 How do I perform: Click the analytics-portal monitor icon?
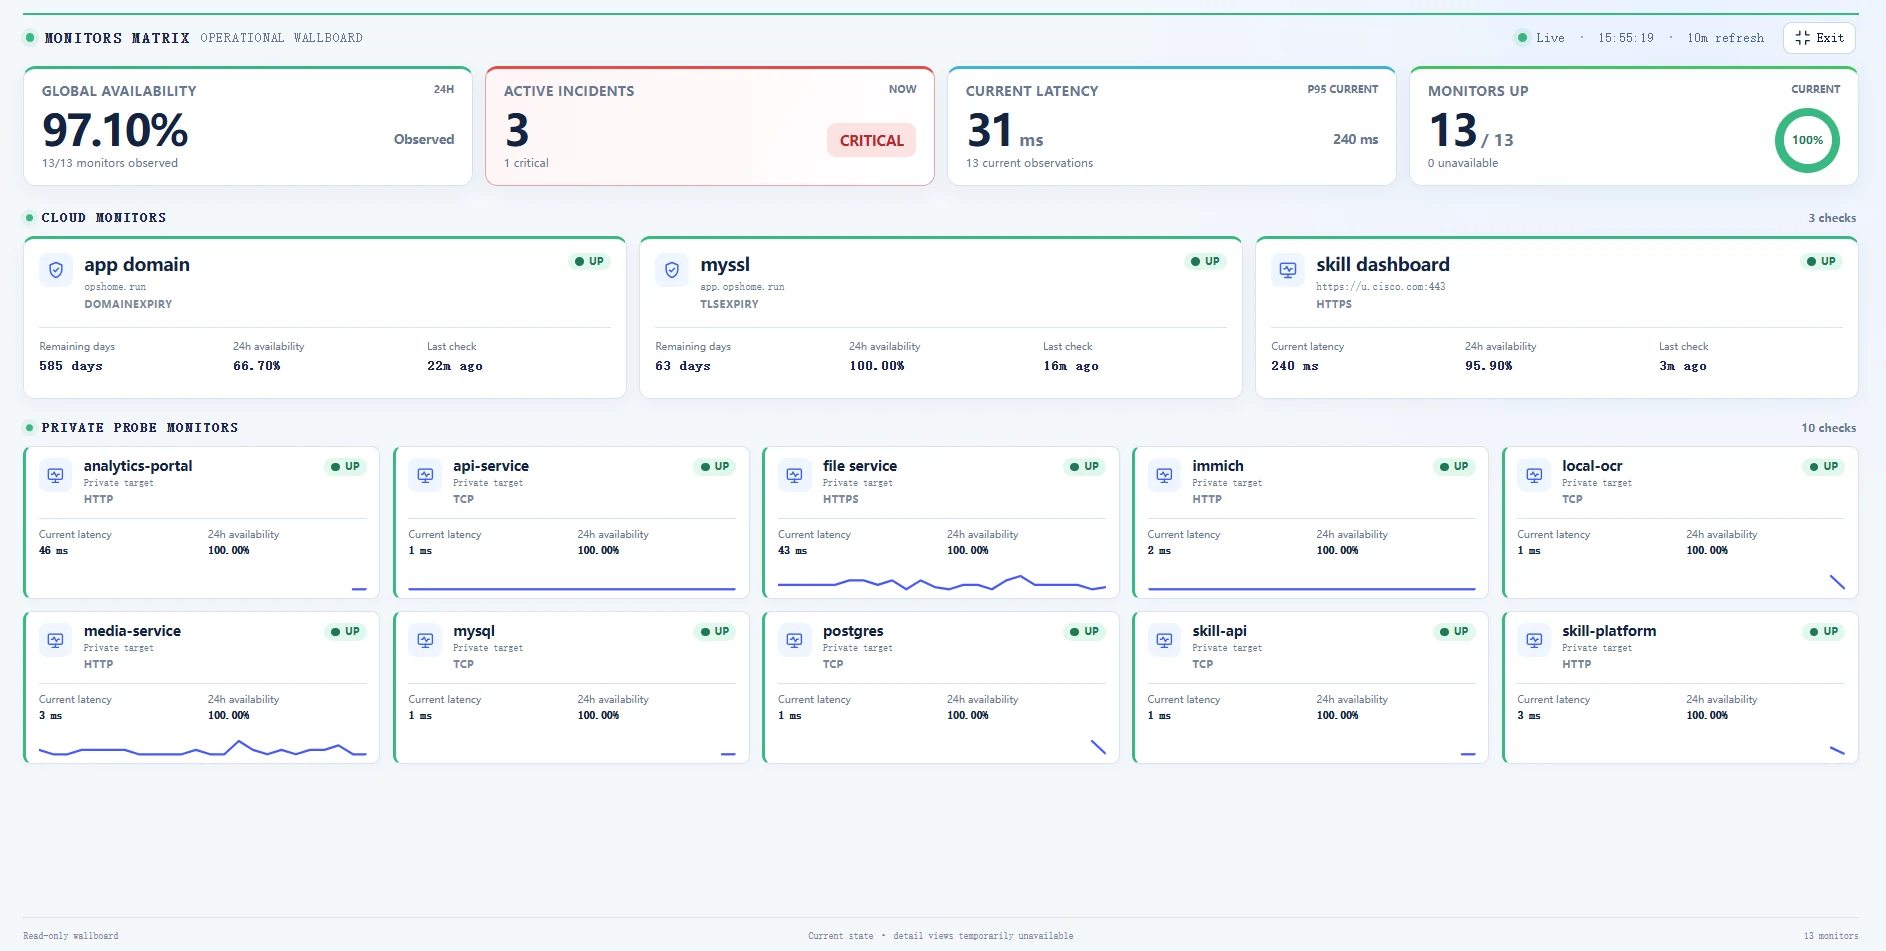(x=56, y=475)
